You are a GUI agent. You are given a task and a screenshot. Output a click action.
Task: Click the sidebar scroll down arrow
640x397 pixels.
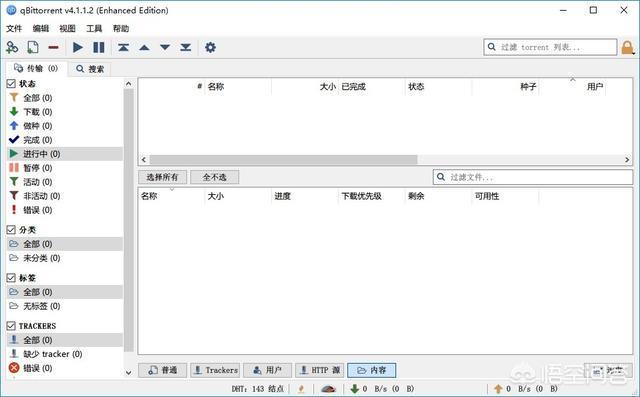pos(129,373)
